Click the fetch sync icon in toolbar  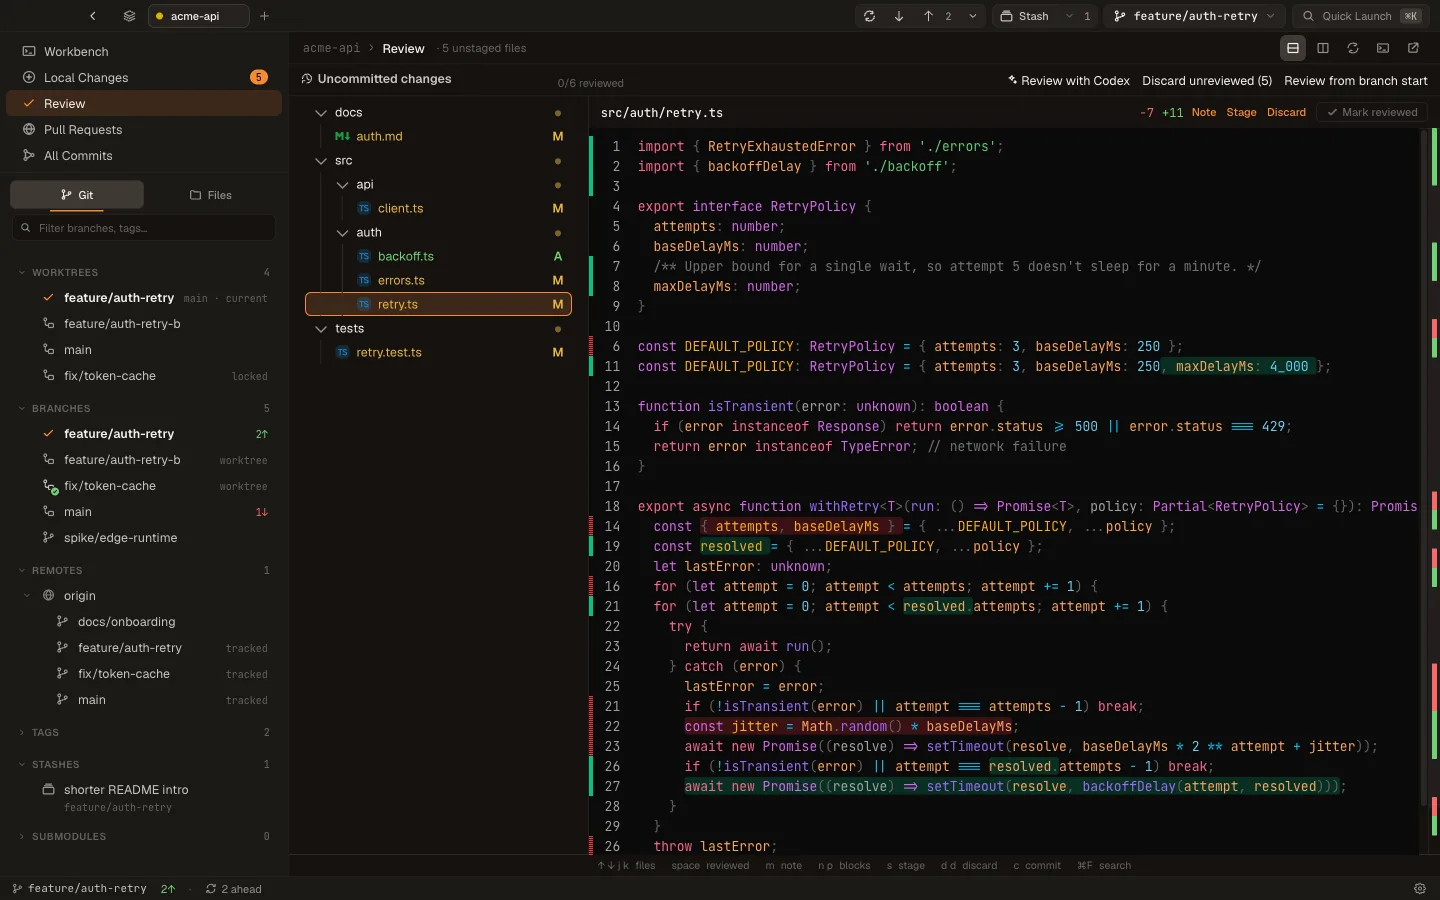coord(870,16)
